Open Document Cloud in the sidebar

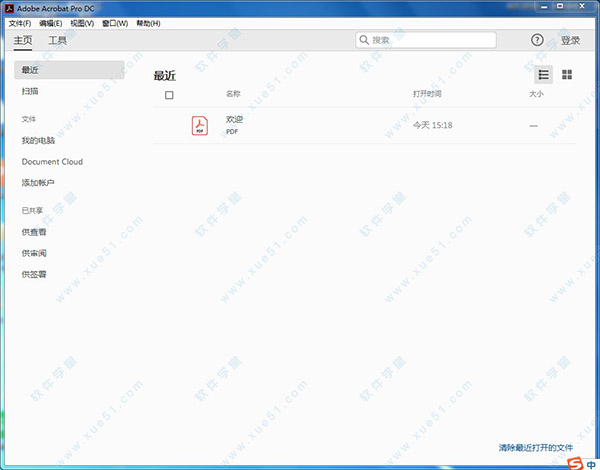click(x=52, y=162)
